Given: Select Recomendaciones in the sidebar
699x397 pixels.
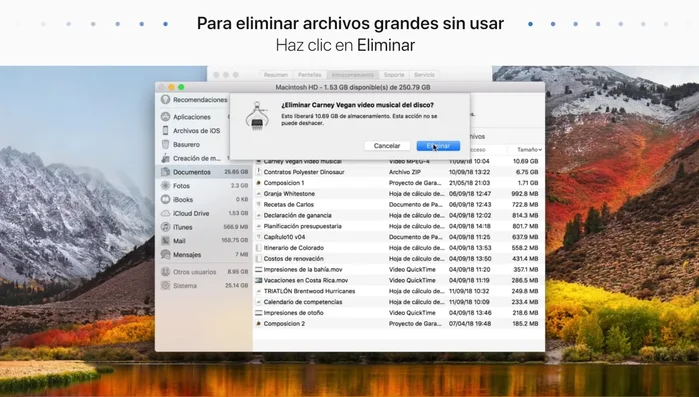Looking at the screenshot, I should 200,100.
